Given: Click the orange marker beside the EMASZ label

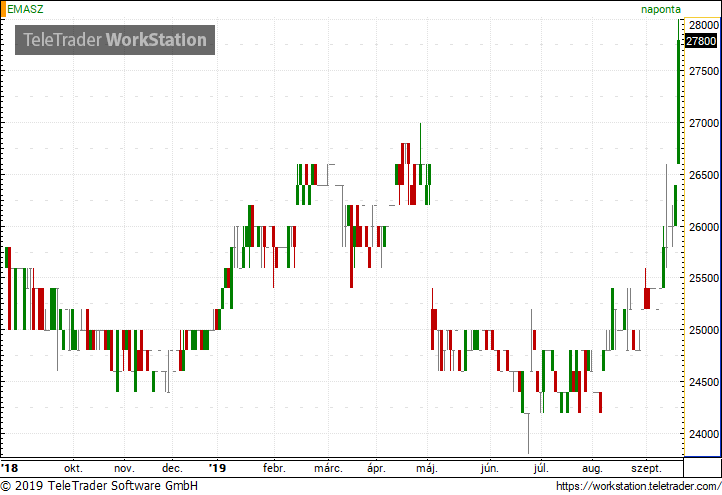Looking at the screenshot, I should point(3,9).
